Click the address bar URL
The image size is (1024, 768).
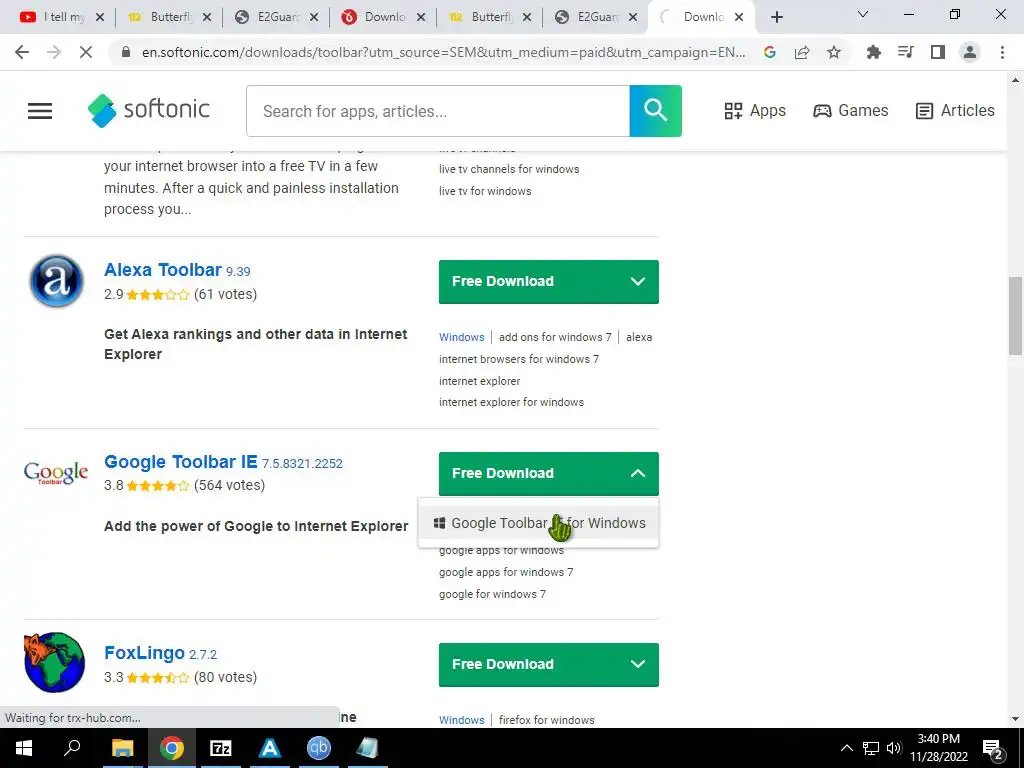pyautogui.click(x=443, y=52)
